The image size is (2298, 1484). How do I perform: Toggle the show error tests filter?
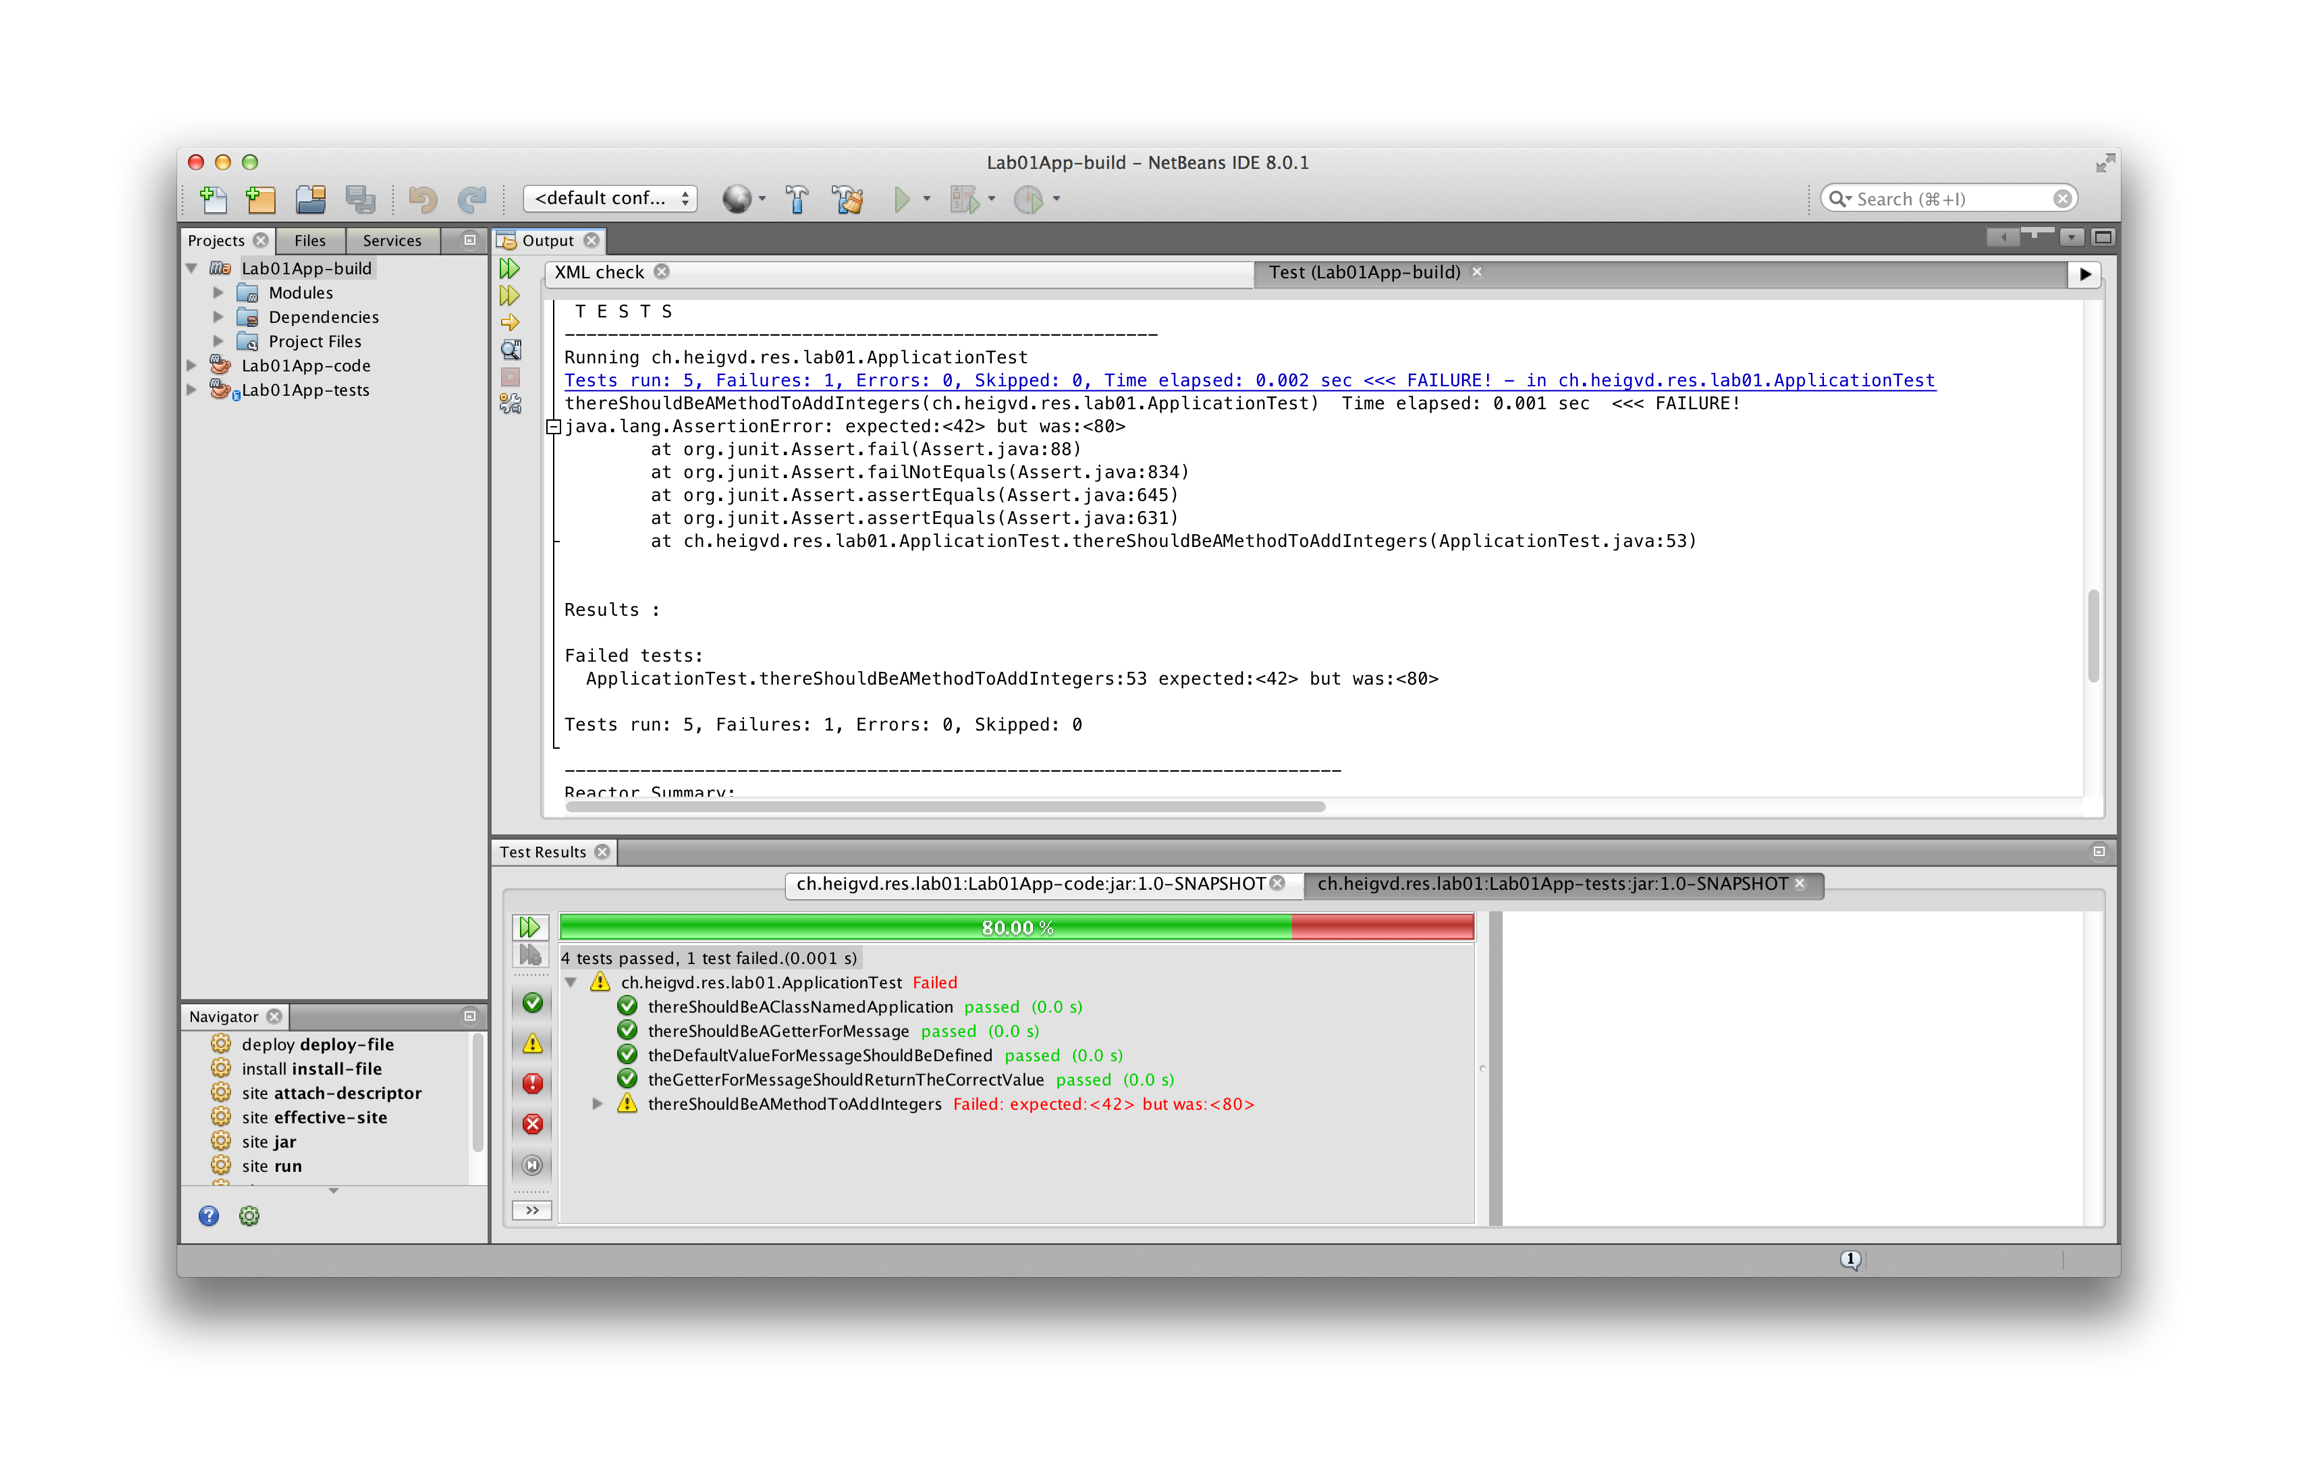tap(532, 1084)
